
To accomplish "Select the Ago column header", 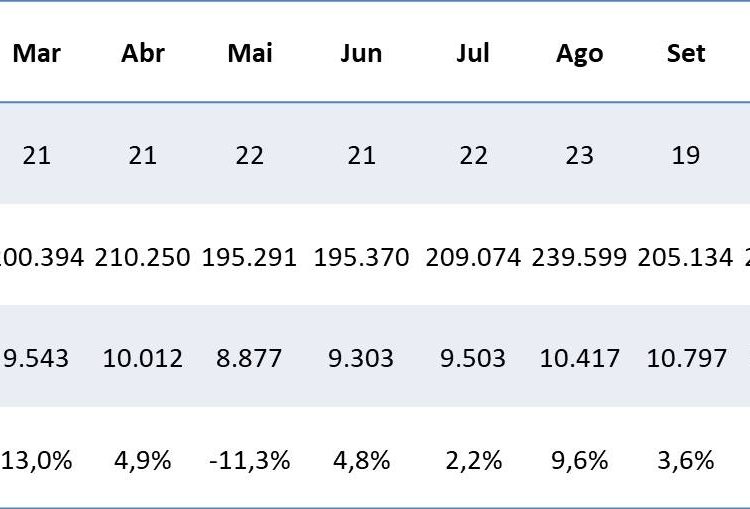I will 580,53.
